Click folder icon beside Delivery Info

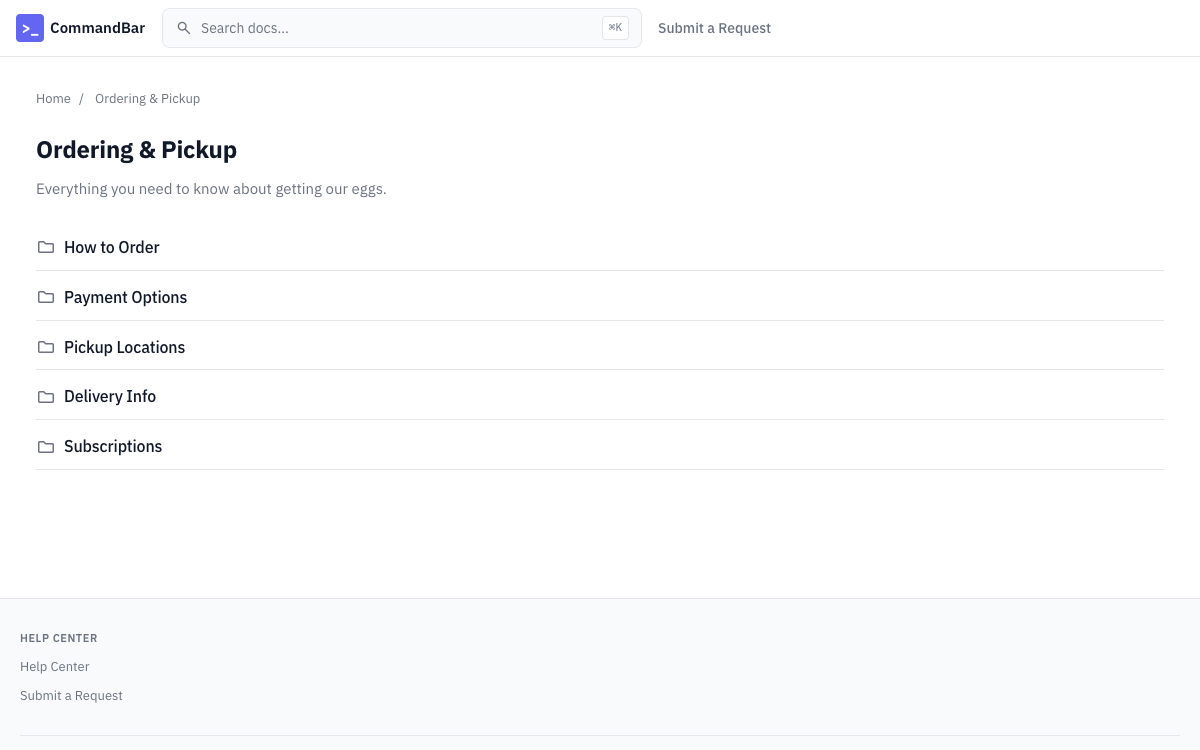(46, 397)
